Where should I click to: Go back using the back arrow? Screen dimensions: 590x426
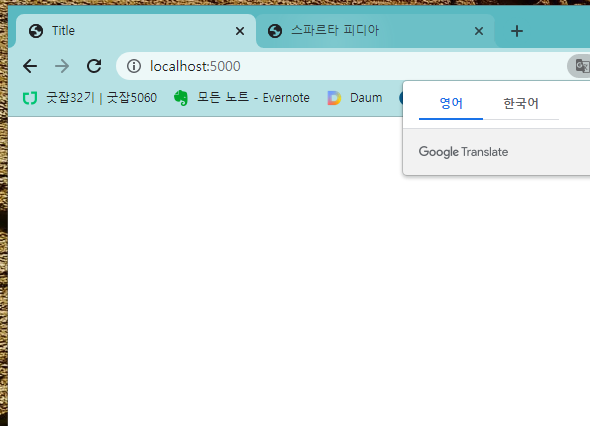[30, 66]
